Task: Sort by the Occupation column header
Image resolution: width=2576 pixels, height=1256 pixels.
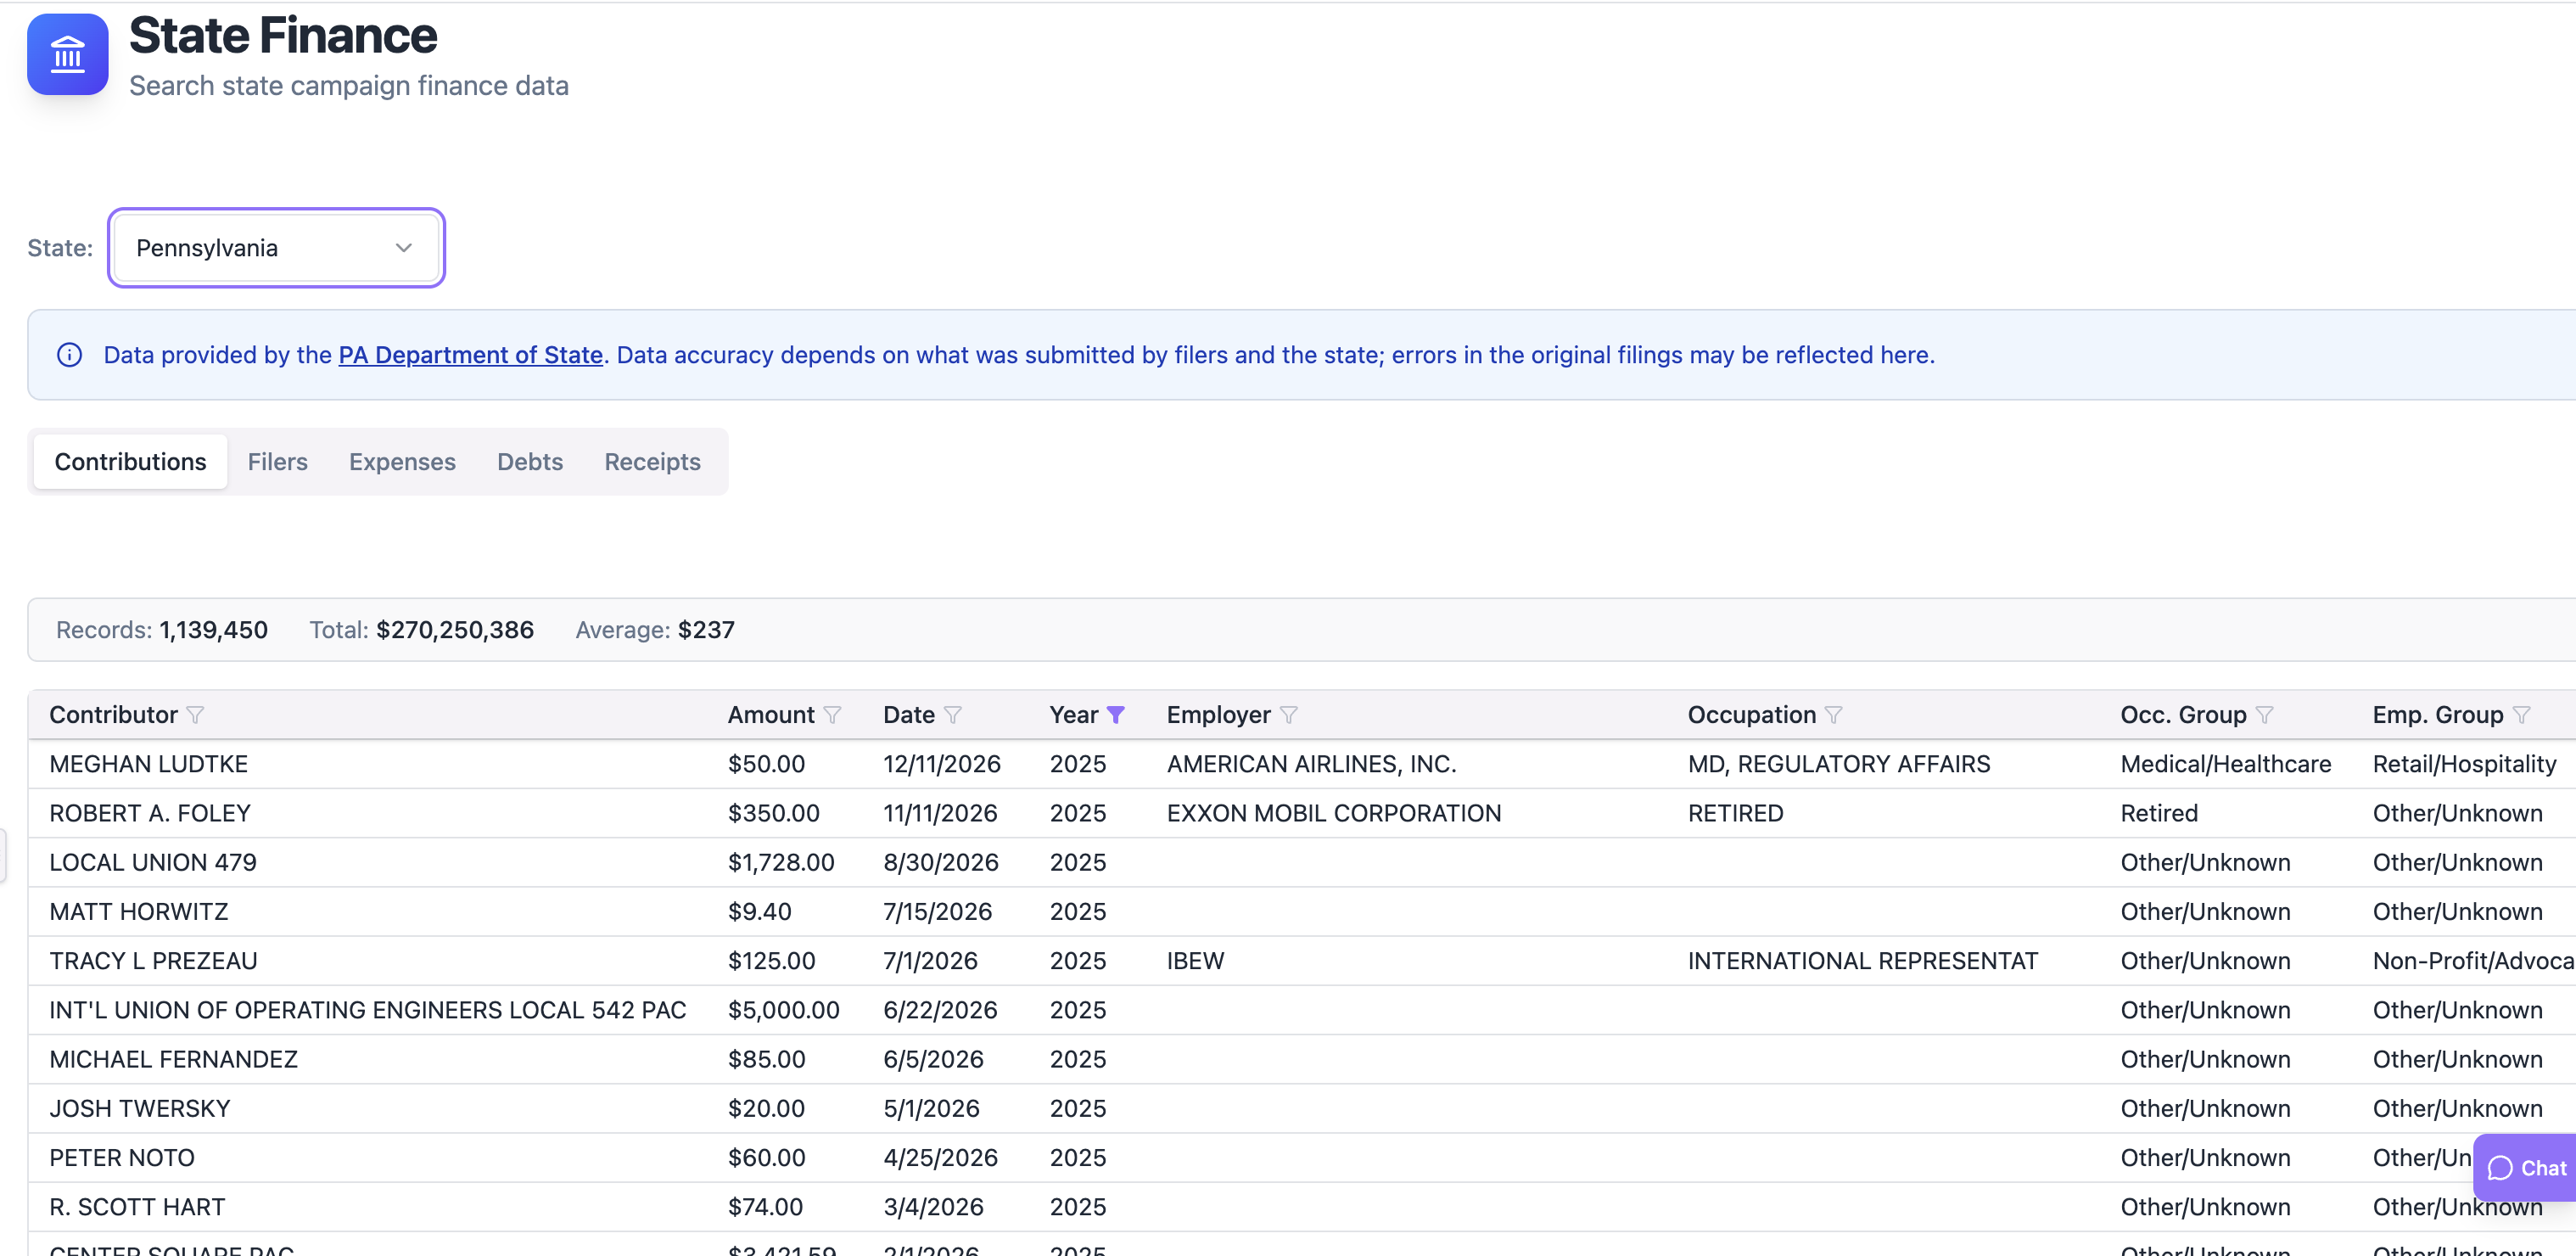Action: click(x=1751, y=715)
